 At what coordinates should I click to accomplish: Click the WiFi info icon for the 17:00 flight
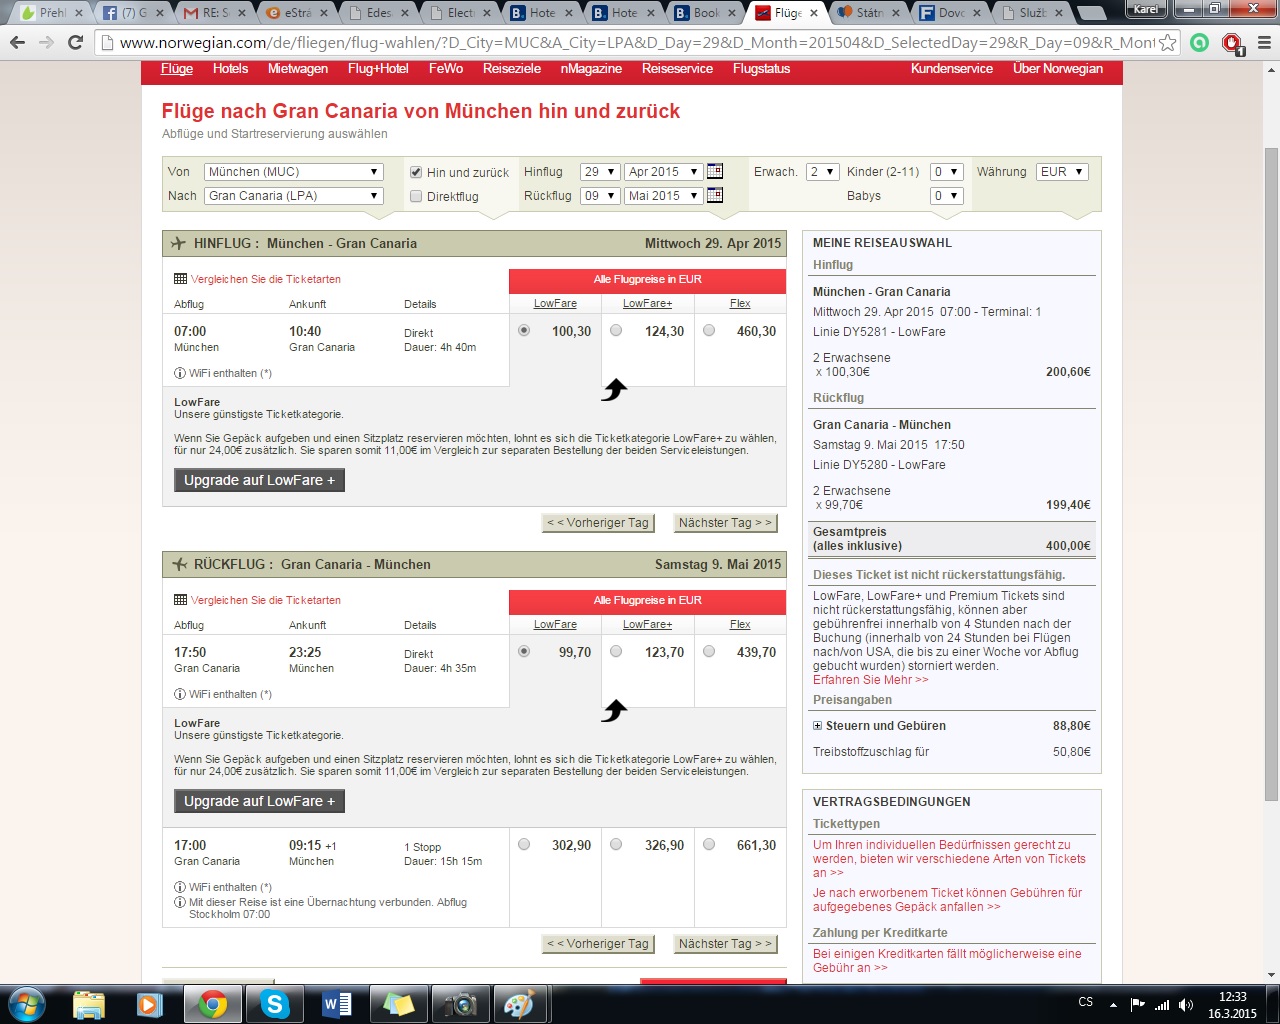point(180,887)
